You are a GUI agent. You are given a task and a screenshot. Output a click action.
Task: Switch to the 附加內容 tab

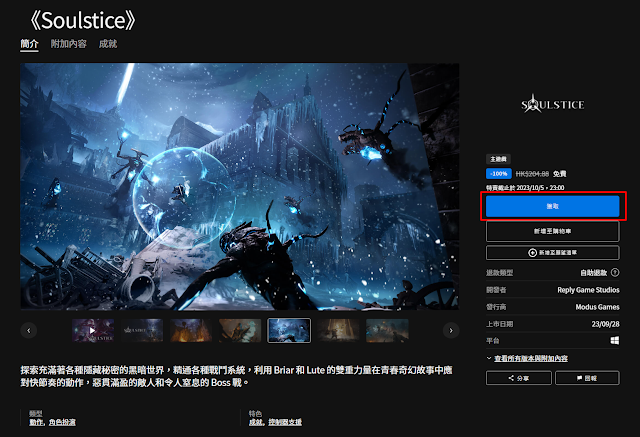(69, 44)
